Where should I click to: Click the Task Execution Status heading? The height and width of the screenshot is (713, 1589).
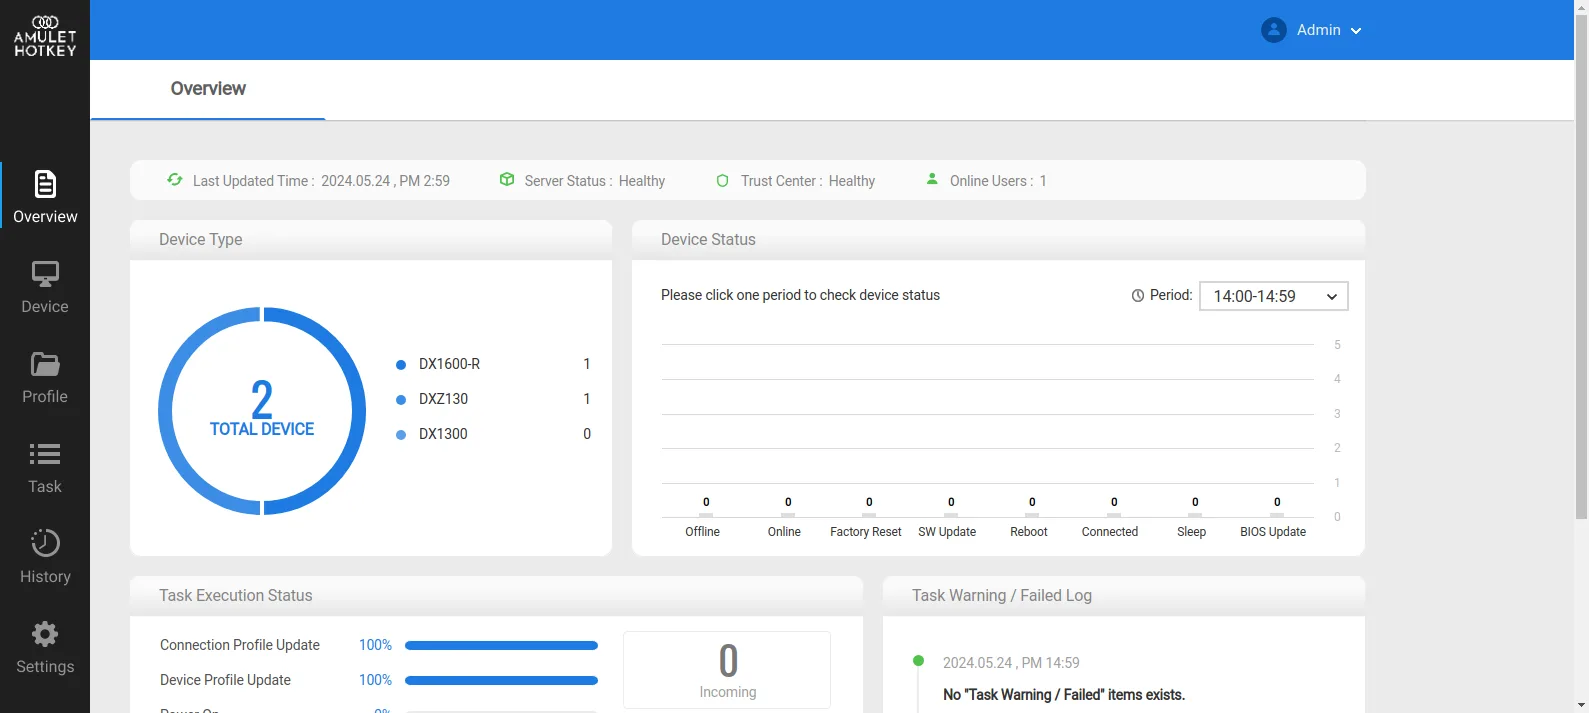pos(236,596)
